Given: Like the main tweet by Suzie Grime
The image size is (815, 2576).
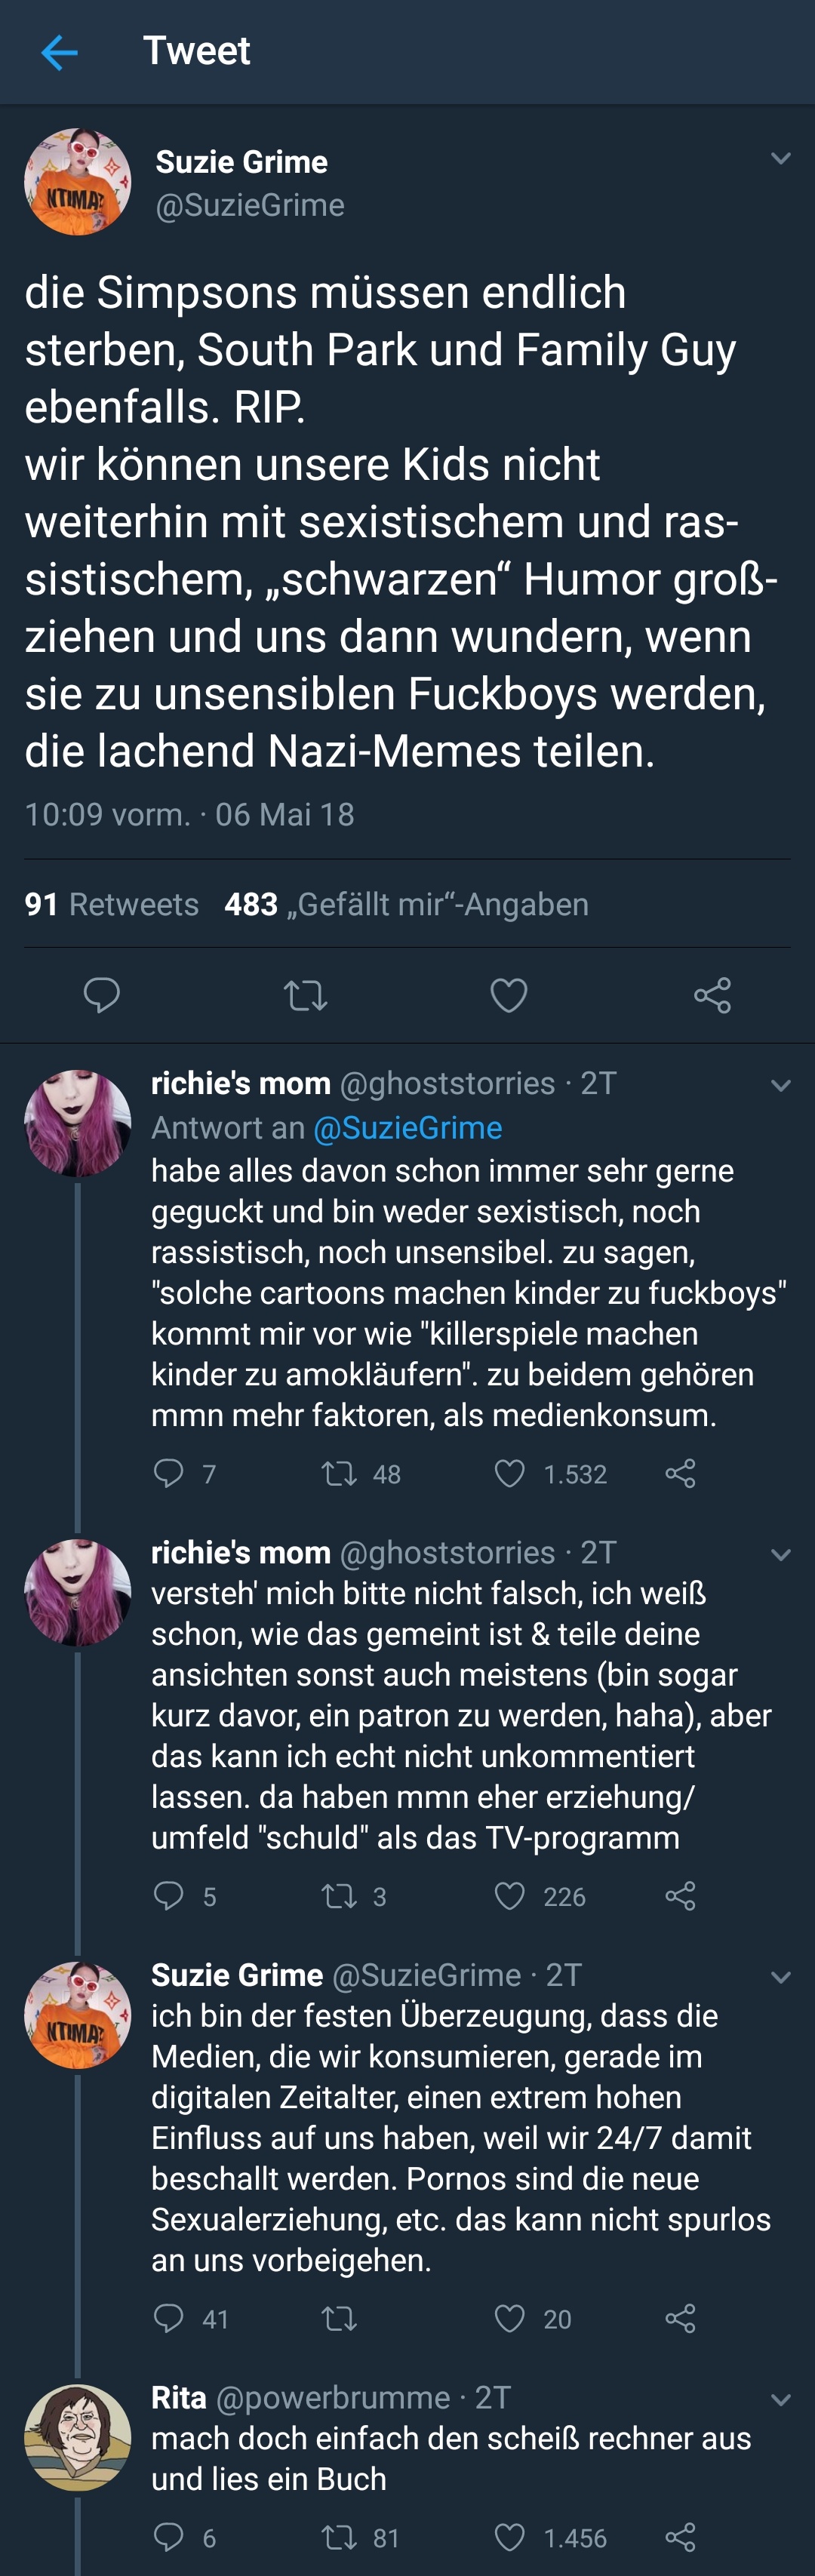Looking at the screenshot, I should (x=508, y=995).
